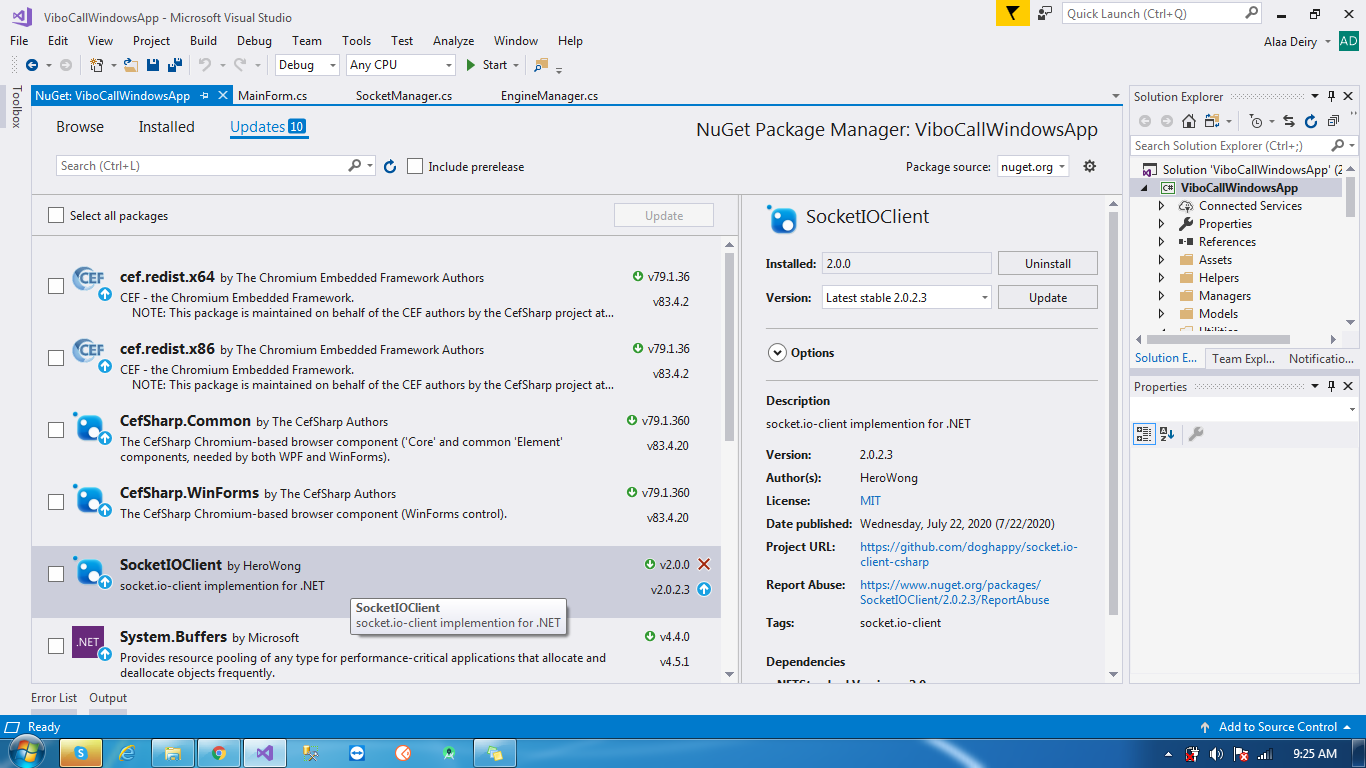This screenshot has height=768, width=1366.
Task: Switch to the Installed tab
Action: coord(166,127)
